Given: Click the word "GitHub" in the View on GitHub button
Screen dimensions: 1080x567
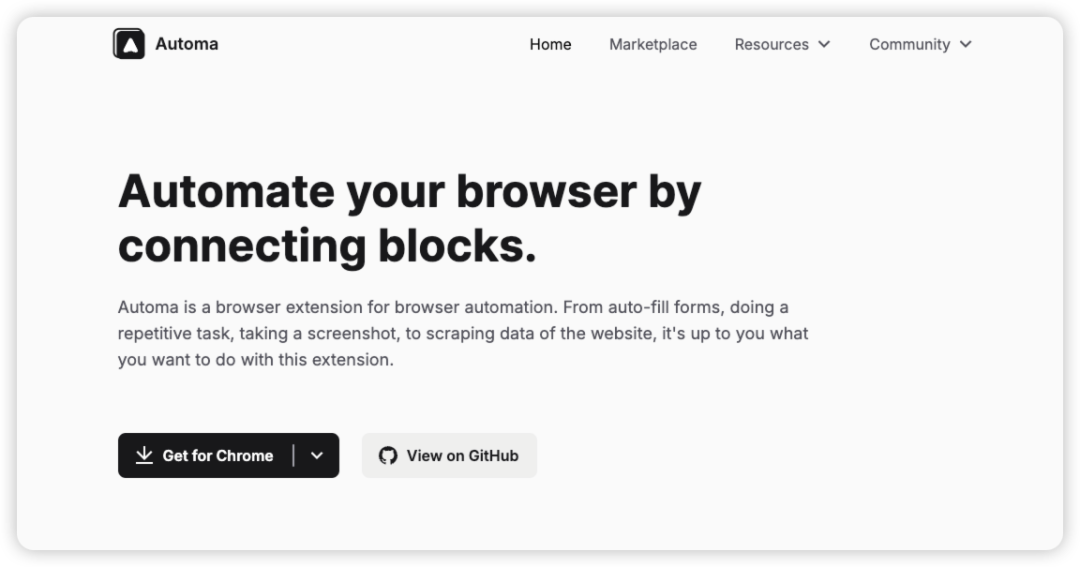Looking at the screenshot, I should (494, 456).
